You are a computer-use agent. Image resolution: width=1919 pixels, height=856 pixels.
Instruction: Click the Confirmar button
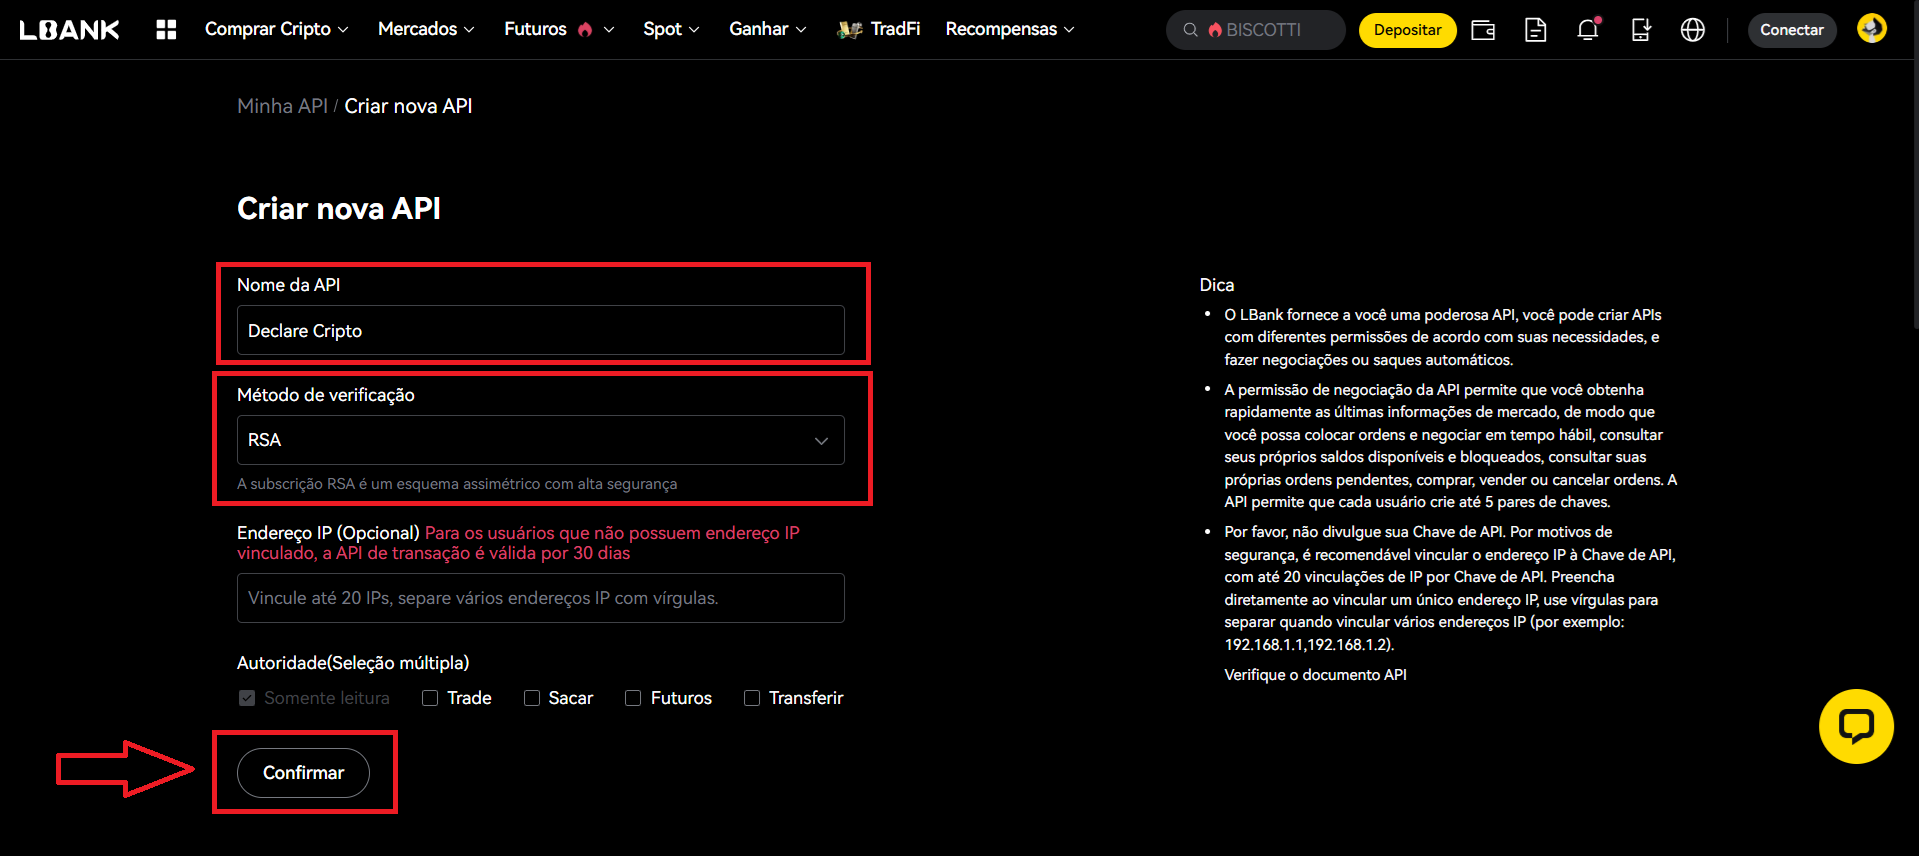point(303,773)
